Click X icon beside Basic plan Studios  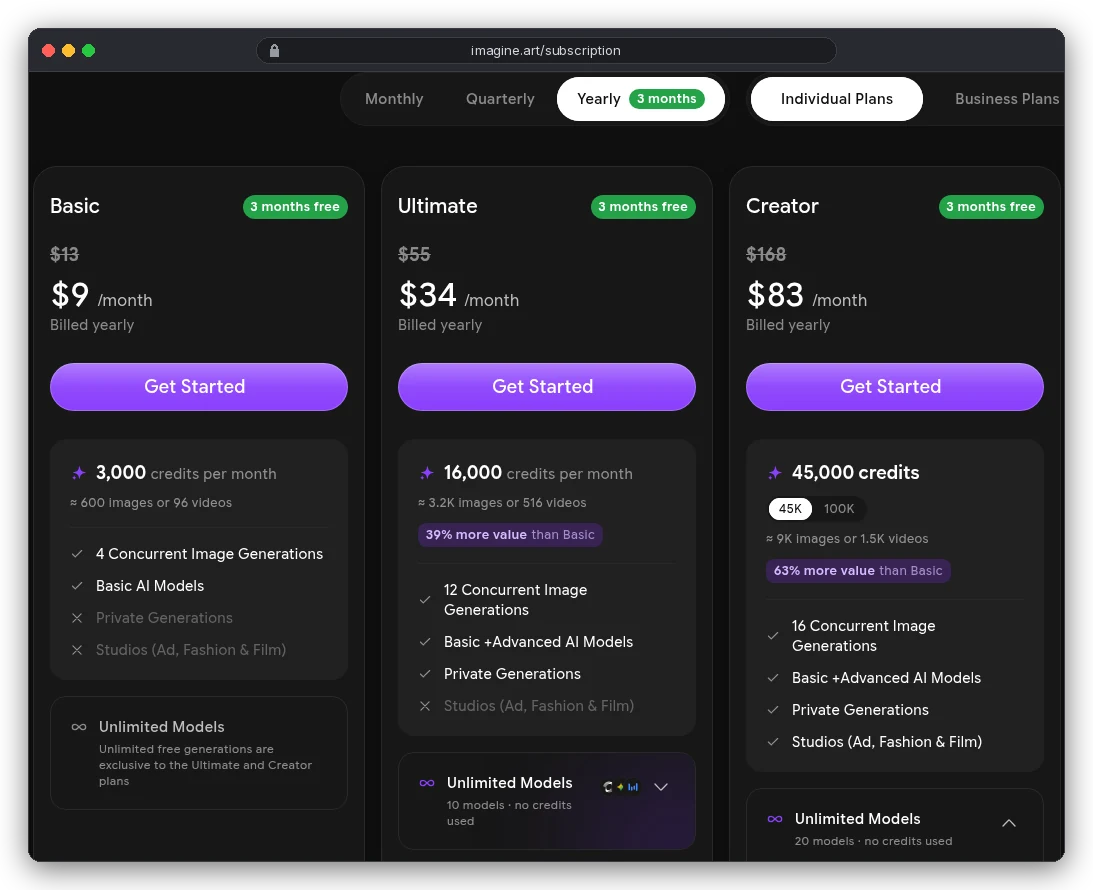click(77, 650)
